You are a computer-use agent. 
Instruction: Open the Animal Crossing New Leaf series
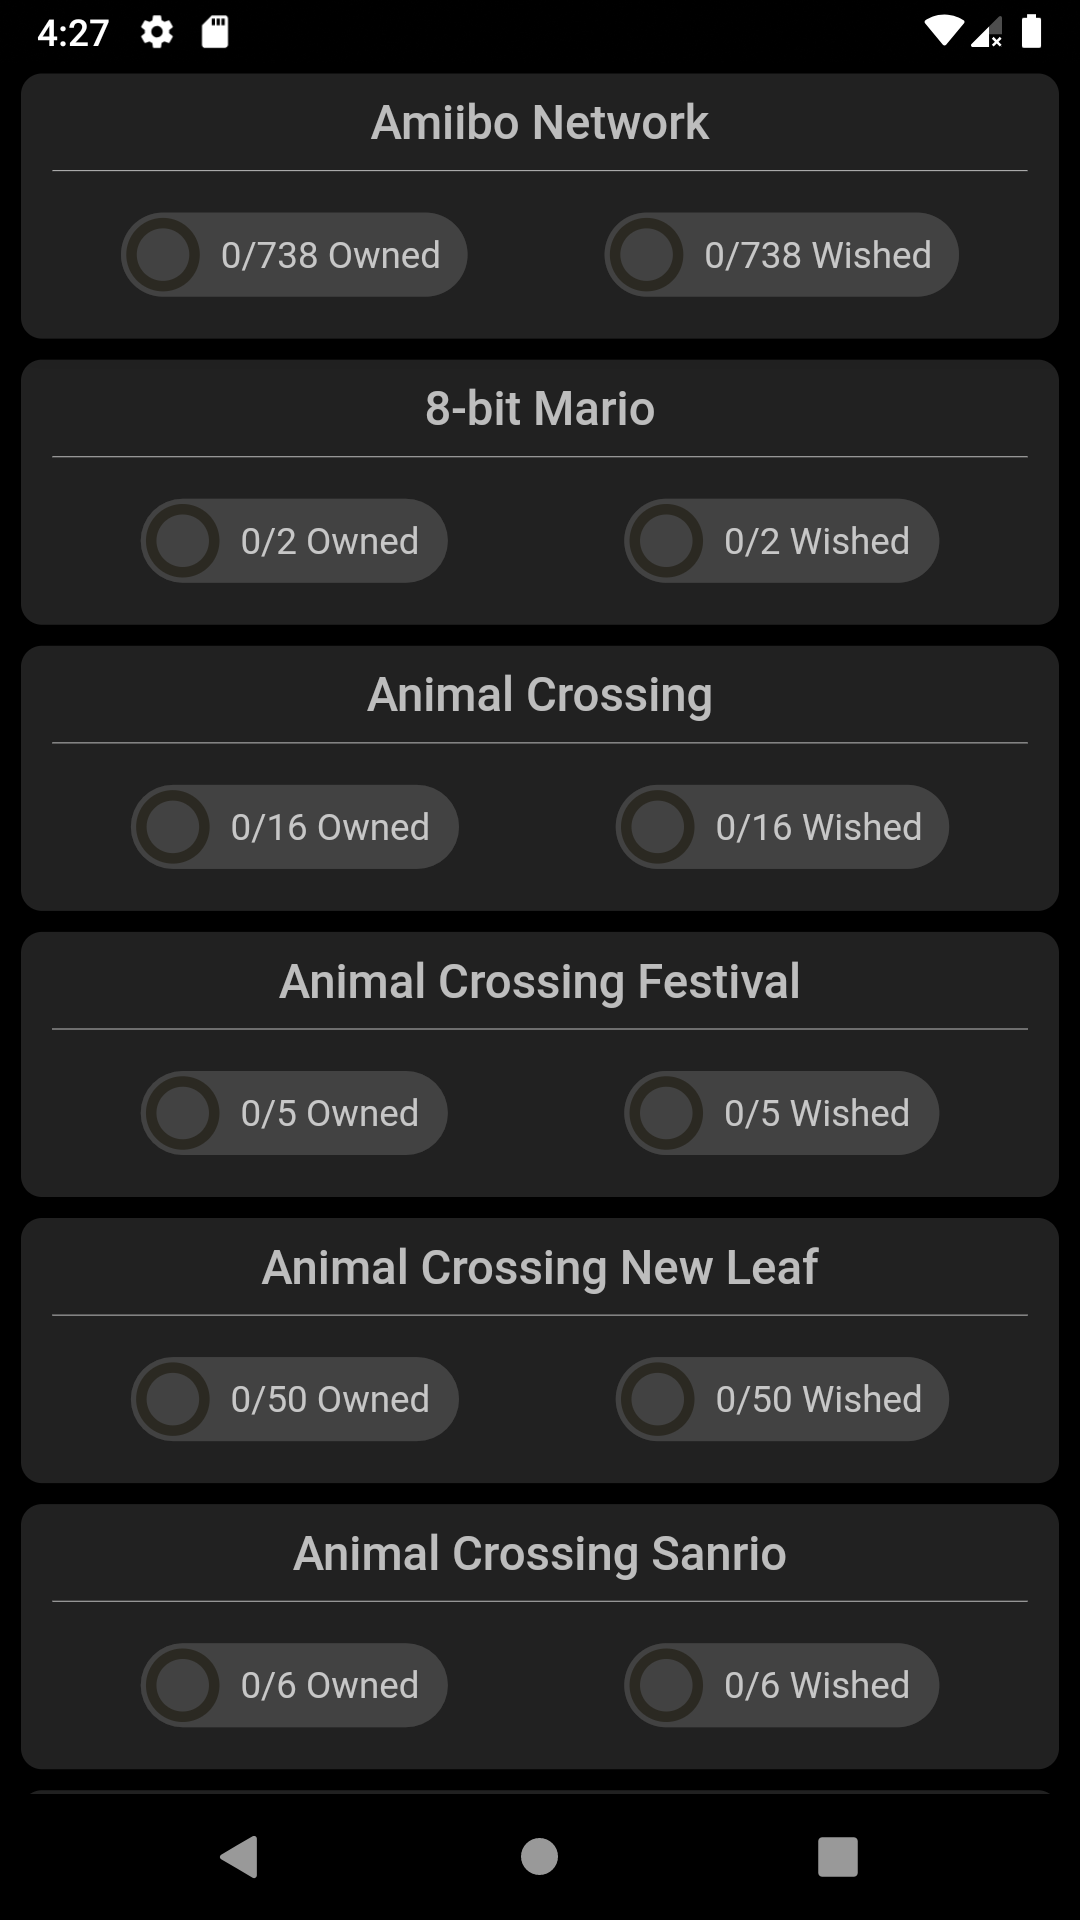pos(540,1267)
